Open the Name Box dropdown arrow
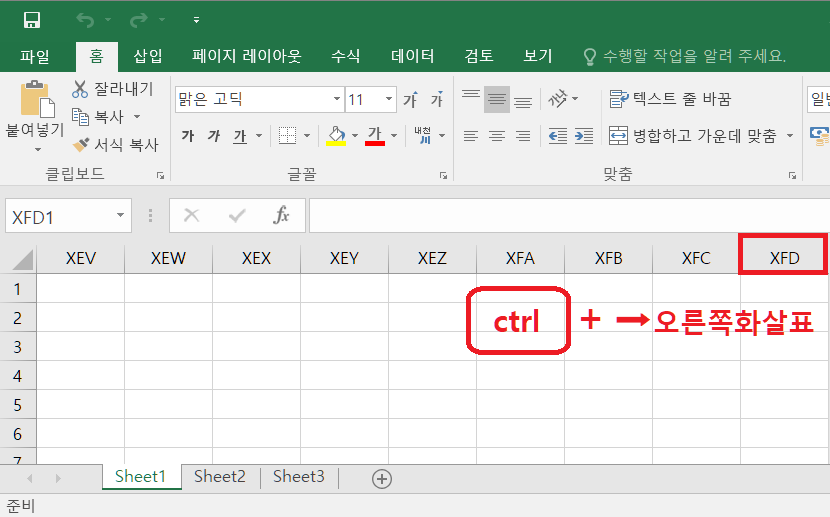The height and width of the screenshot is (517, 830). tap(121, 215)
